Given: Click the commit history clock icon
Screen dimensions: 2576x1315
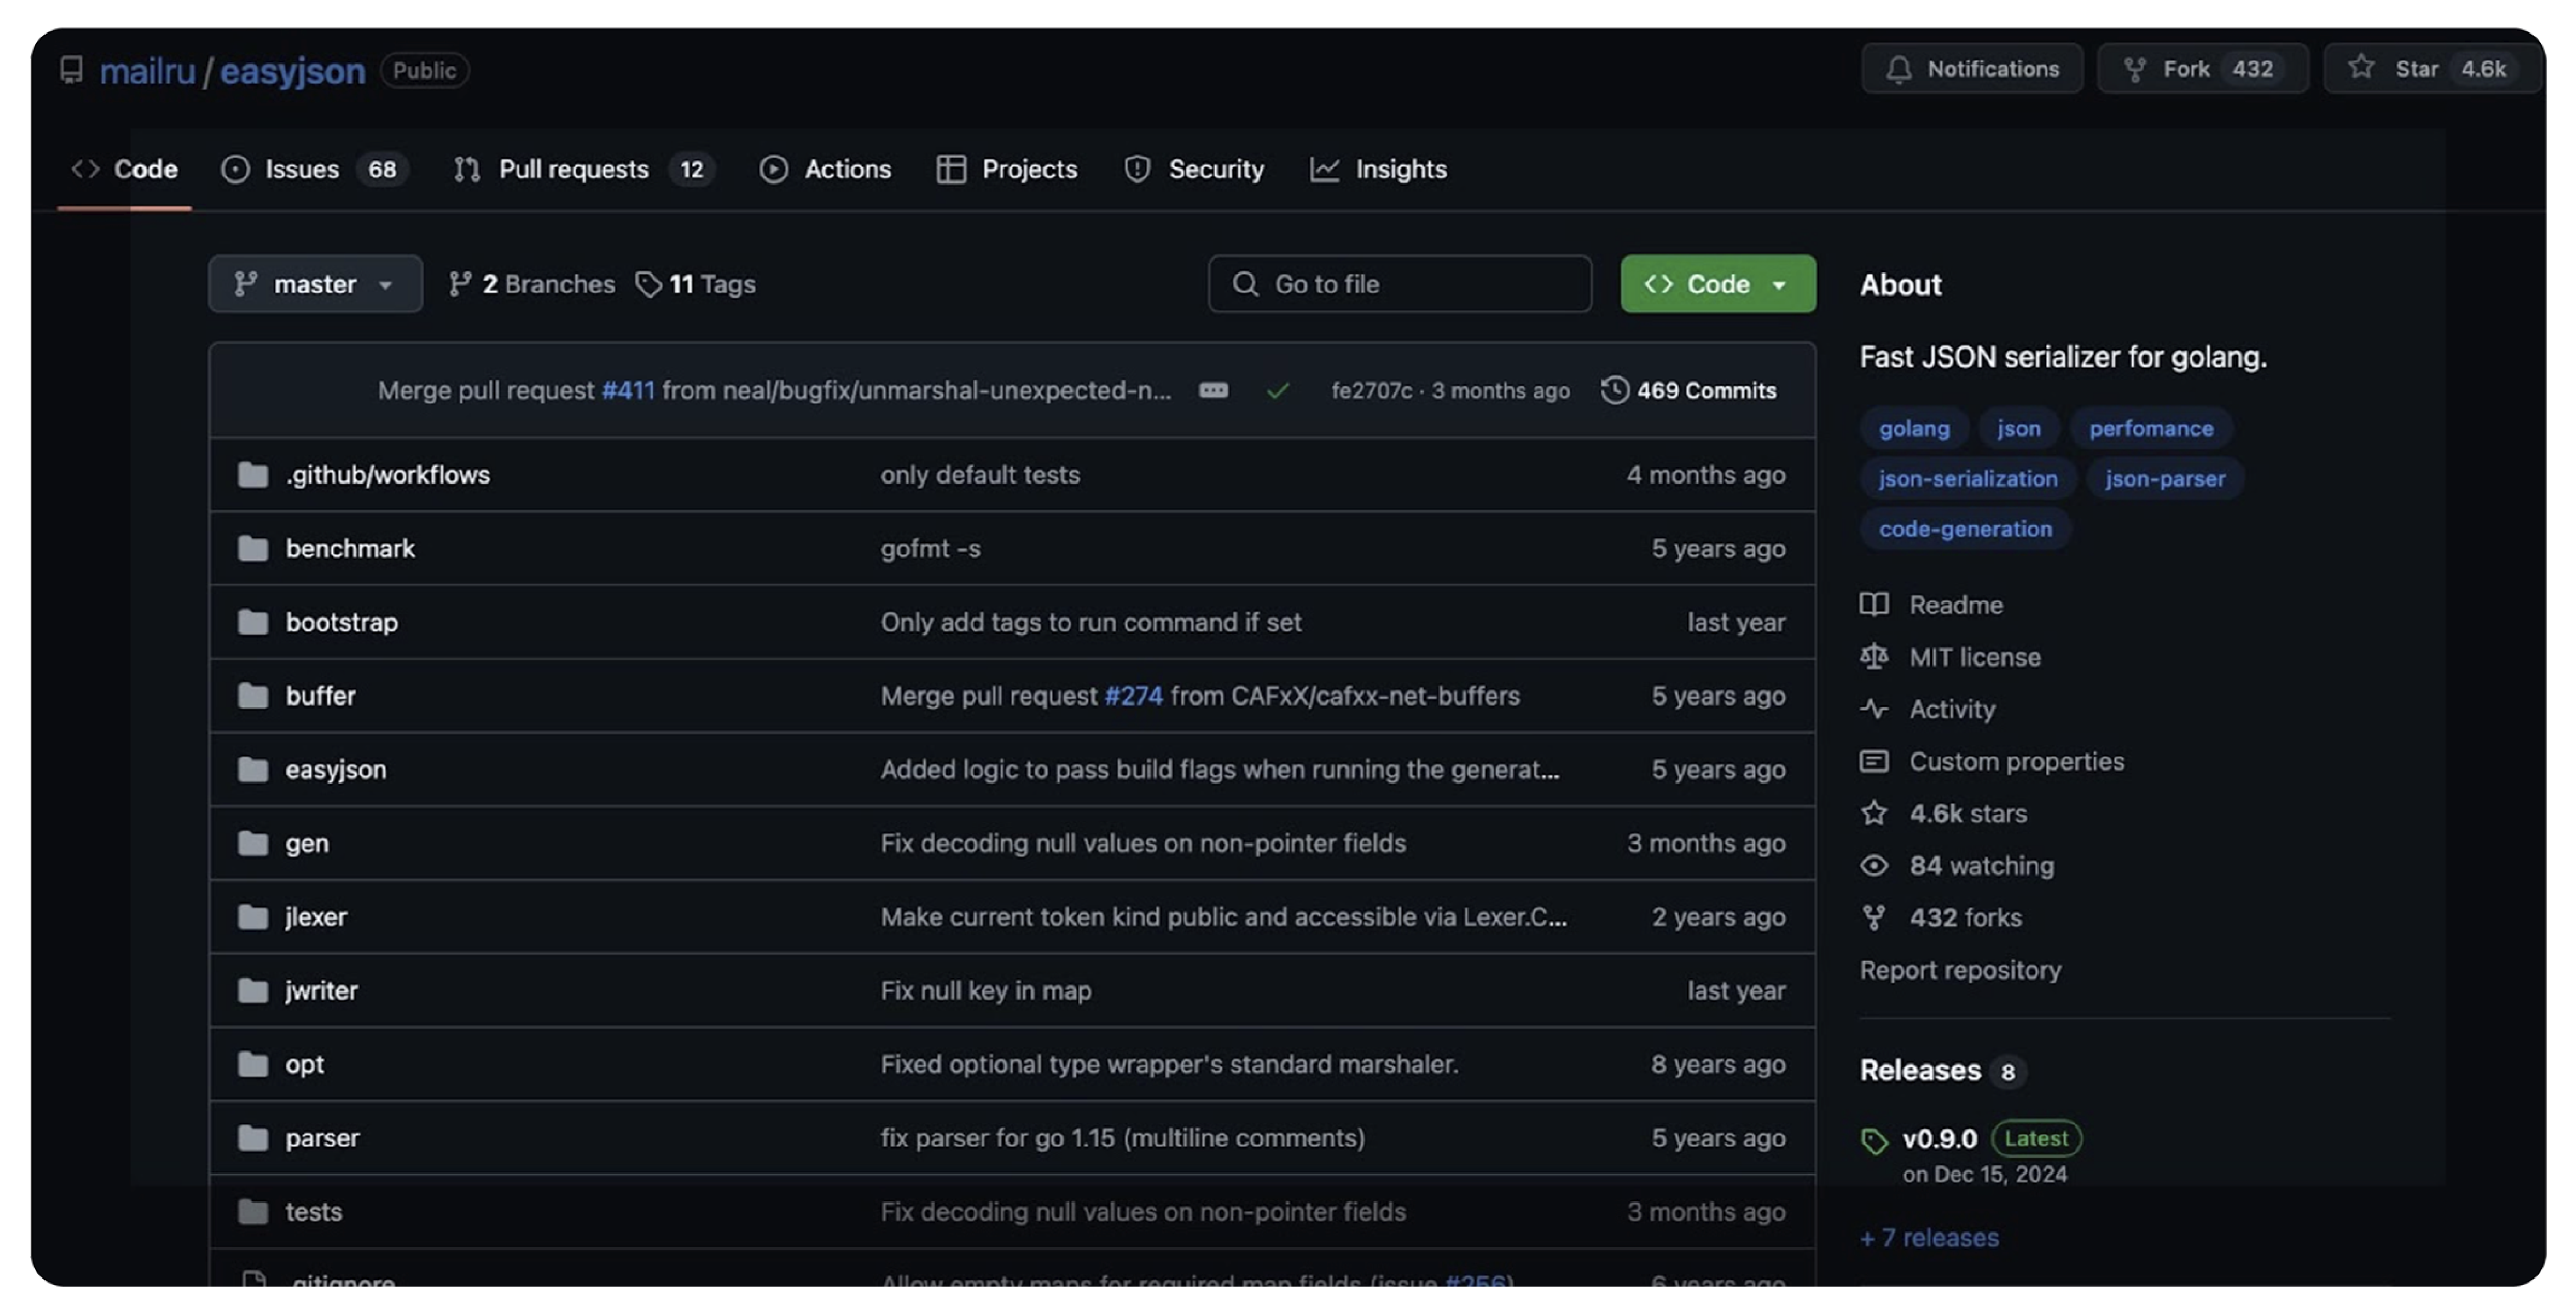Looking at the screenshot, I should (1614, 390).
